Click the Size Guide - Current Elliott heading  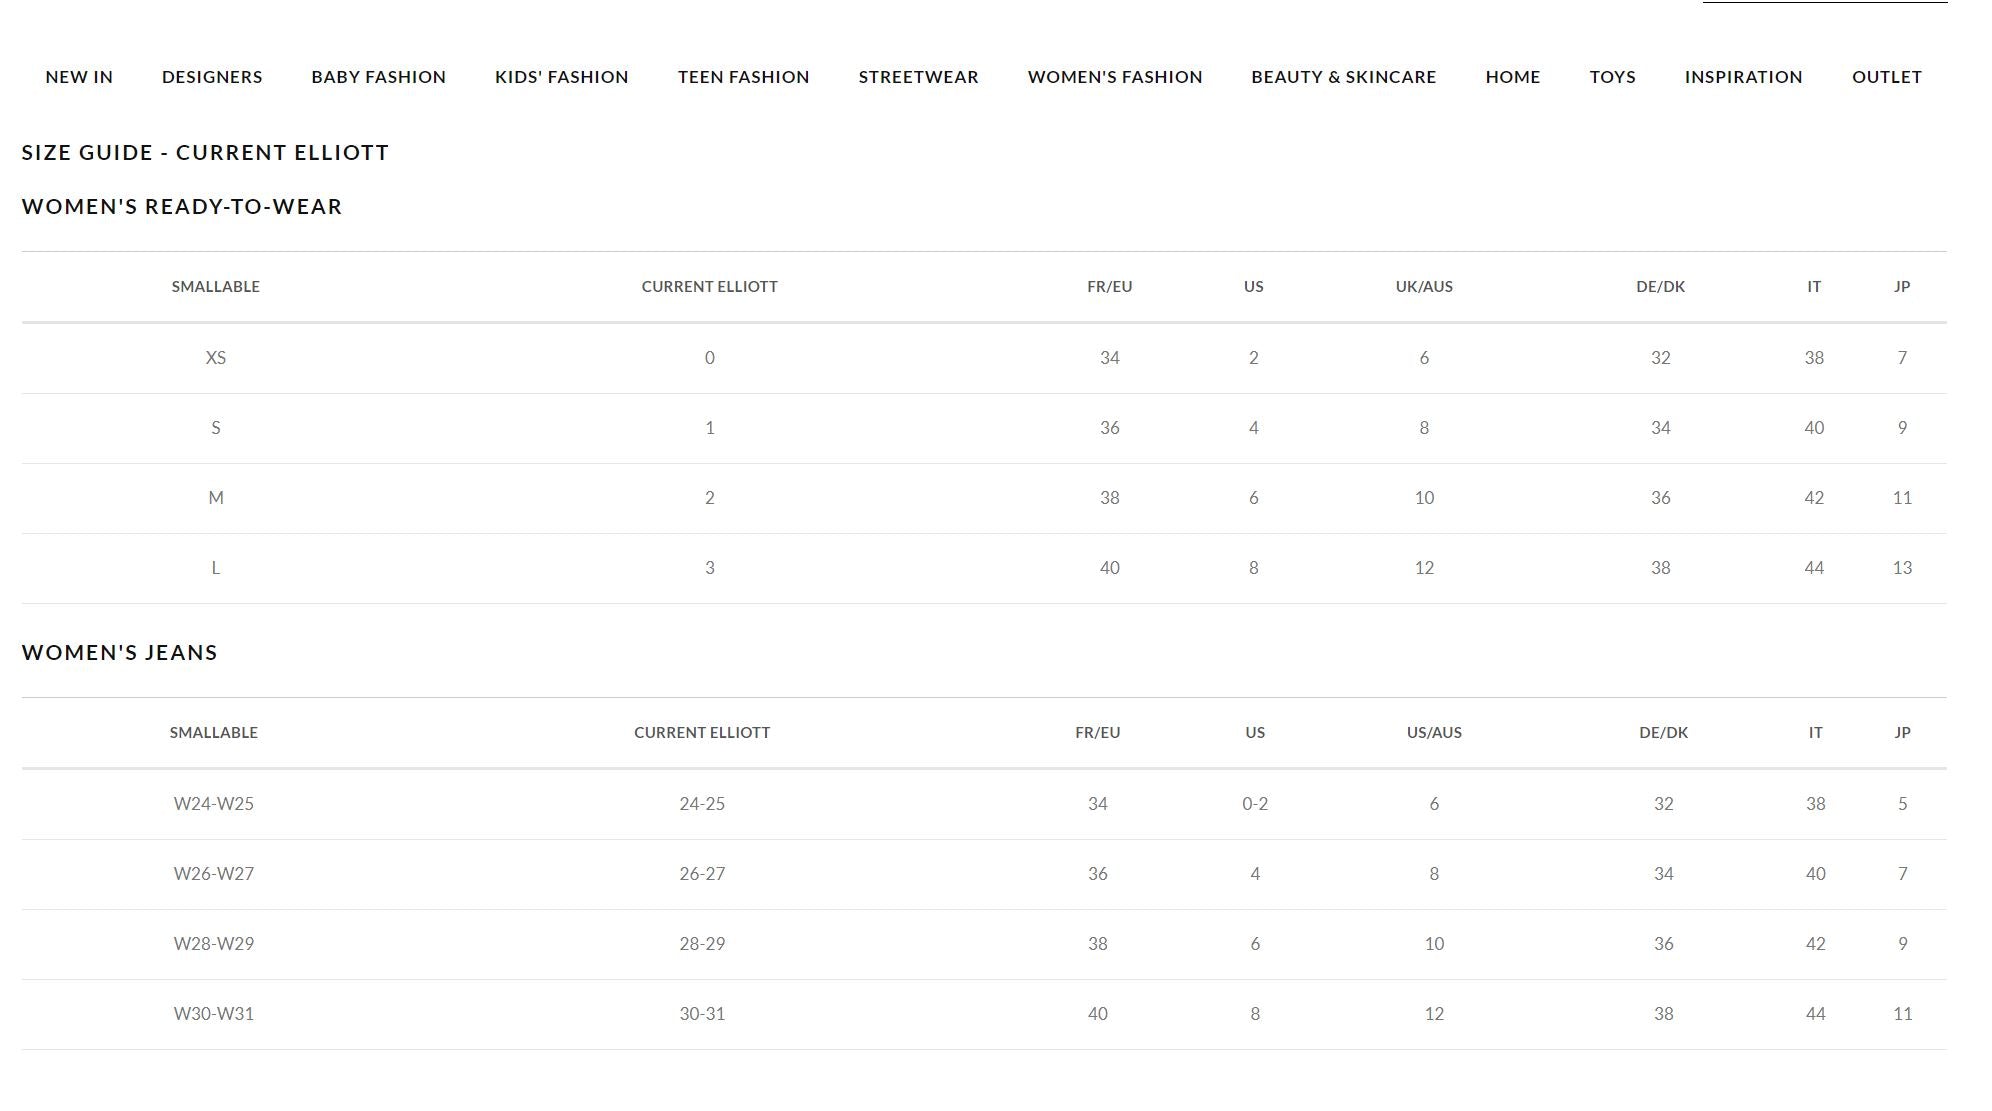[x=205, y=153]
